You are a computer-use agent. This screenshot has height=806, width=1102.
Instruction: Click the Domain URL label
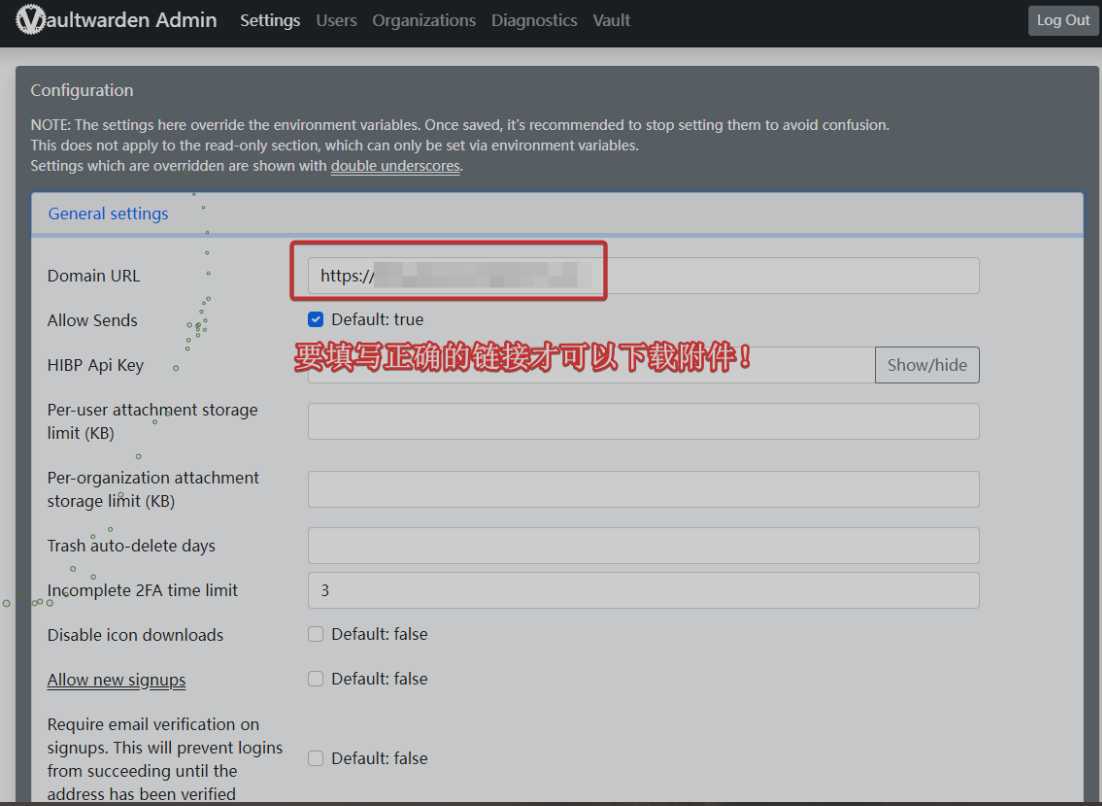(x=93, y=275)
